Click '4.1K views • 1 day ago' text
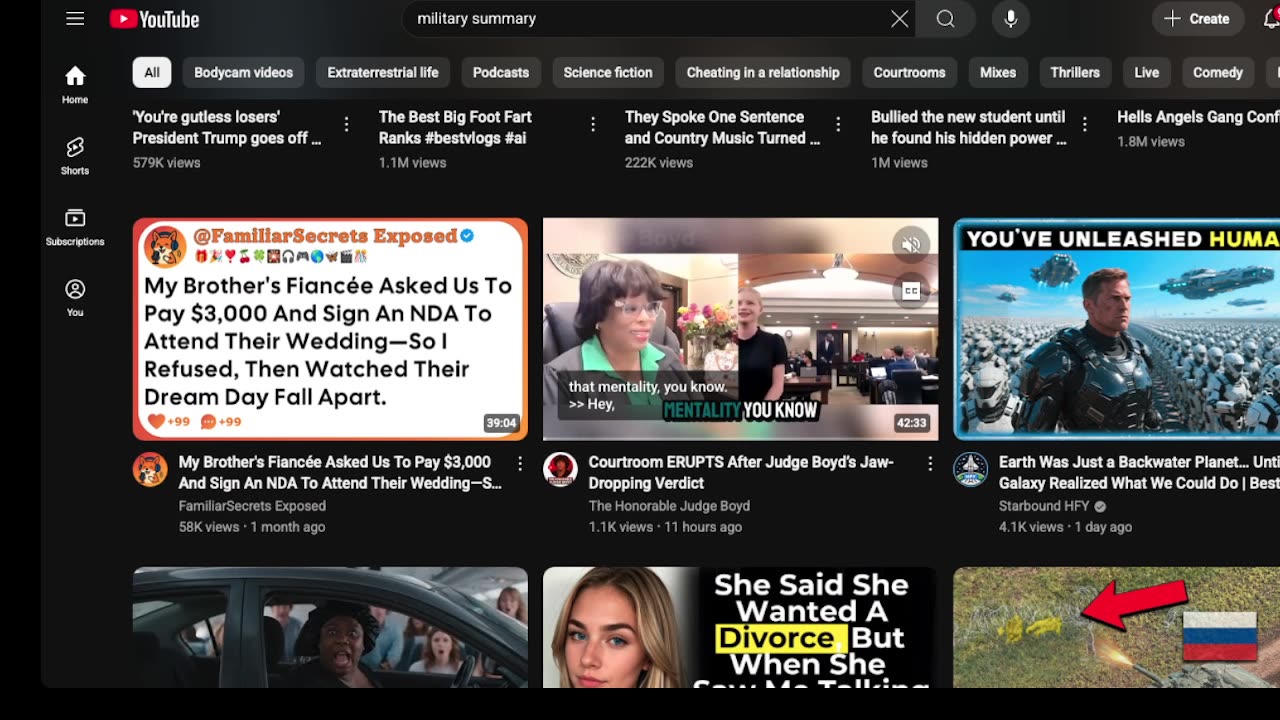Viewport: 1280px width, 720px height. [1065, 527]
